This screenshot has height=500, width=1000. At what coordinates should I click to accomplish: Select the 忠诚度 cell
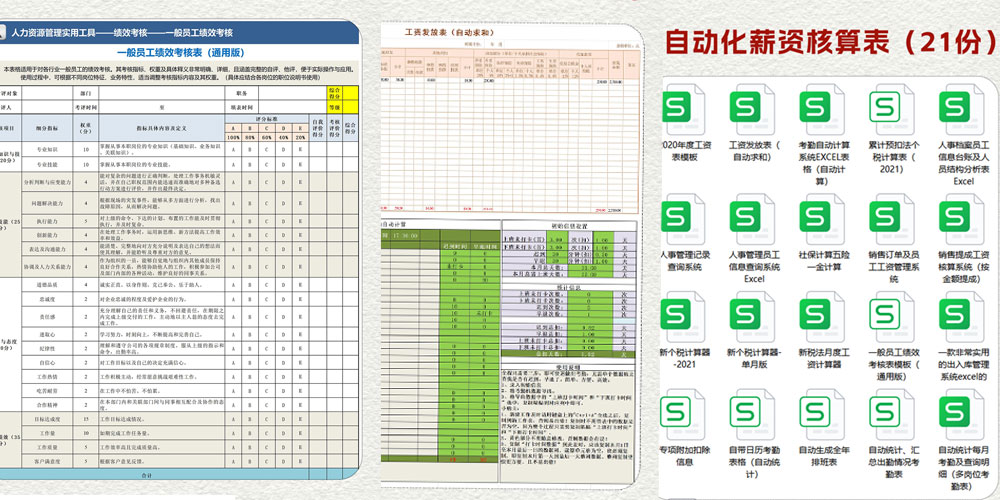[48, 299]
